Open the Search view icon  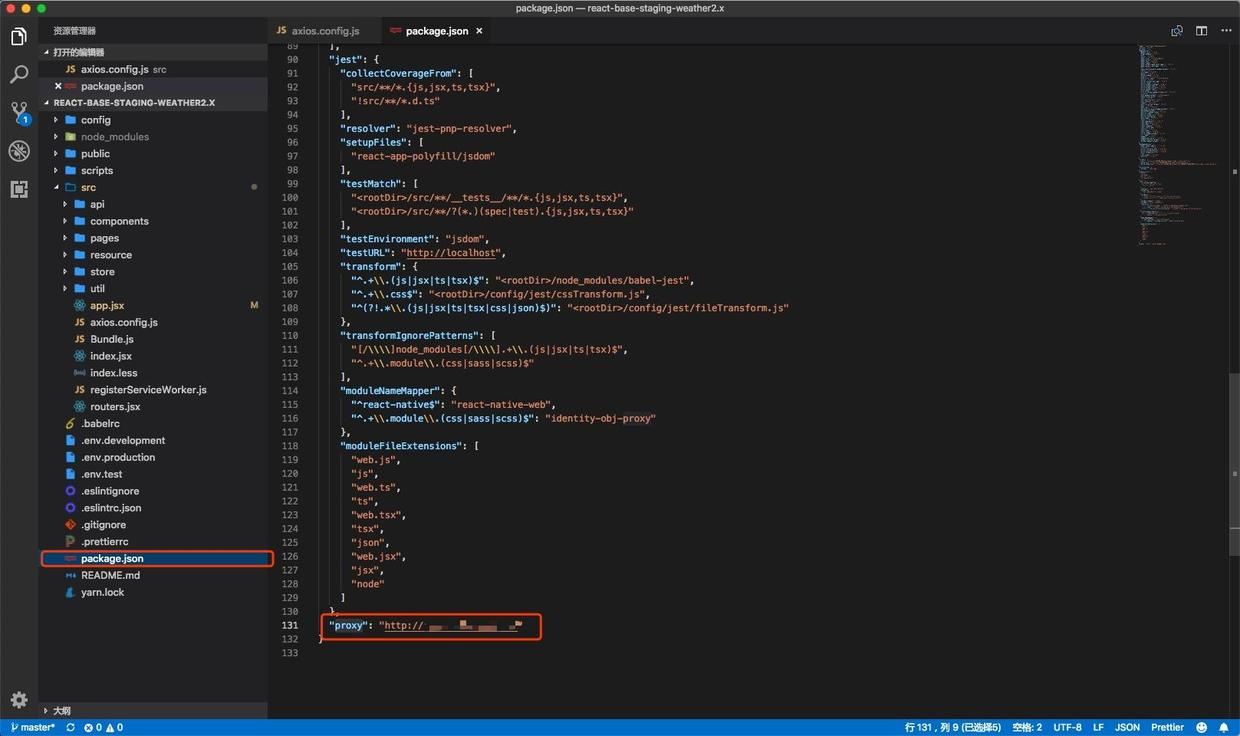click(18, 75)
